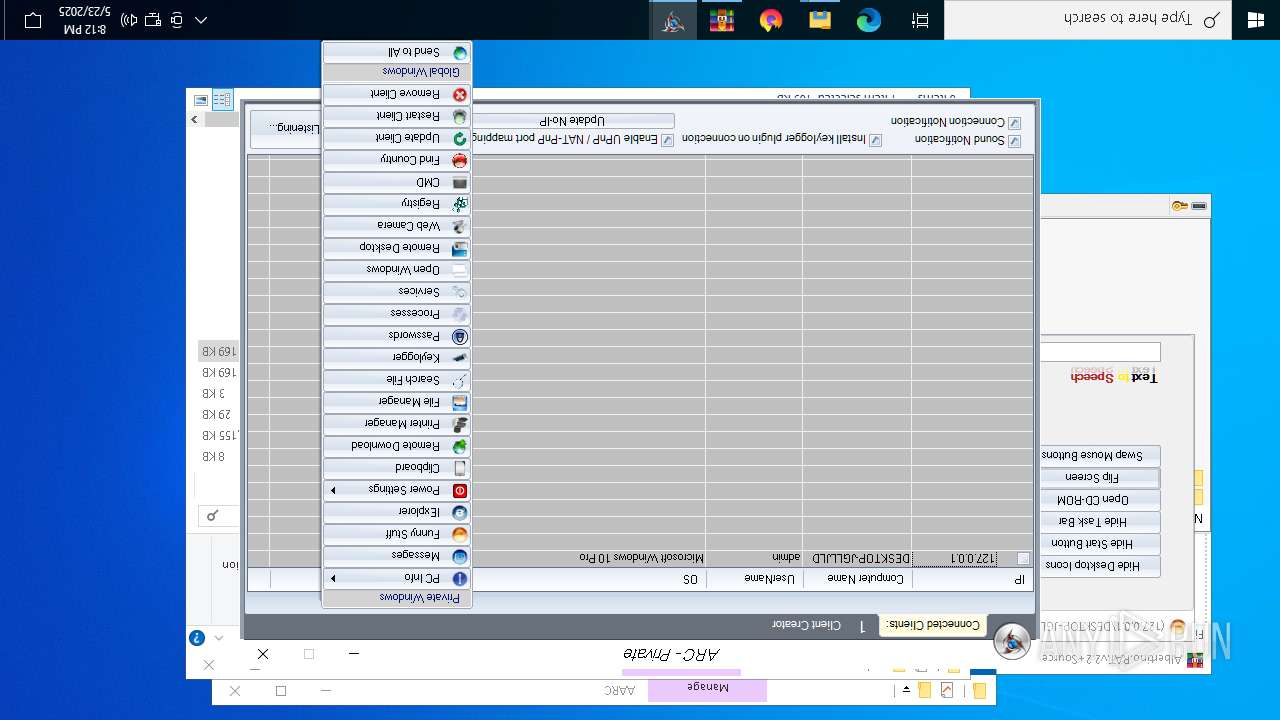View Processes from the context menu
1280x720 pixels.
[397, 314]
